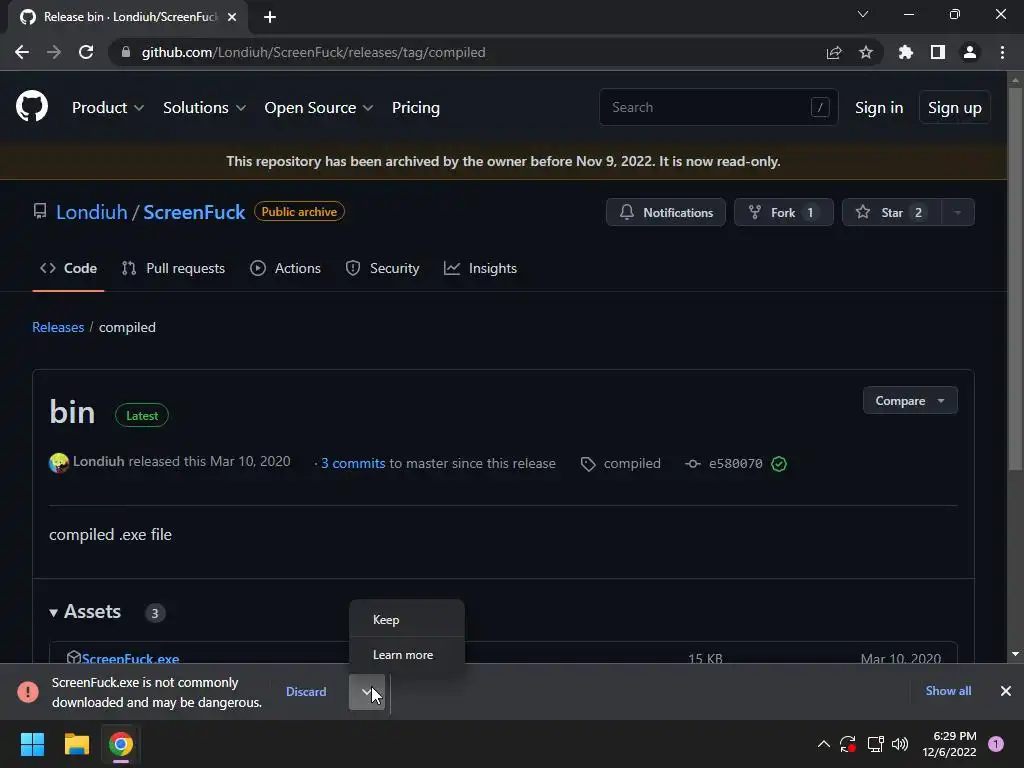The image size is (1024, 768).
Task: Click the tab search chevron in title bar
Action: pyautogui.click(x=863, y=14)
